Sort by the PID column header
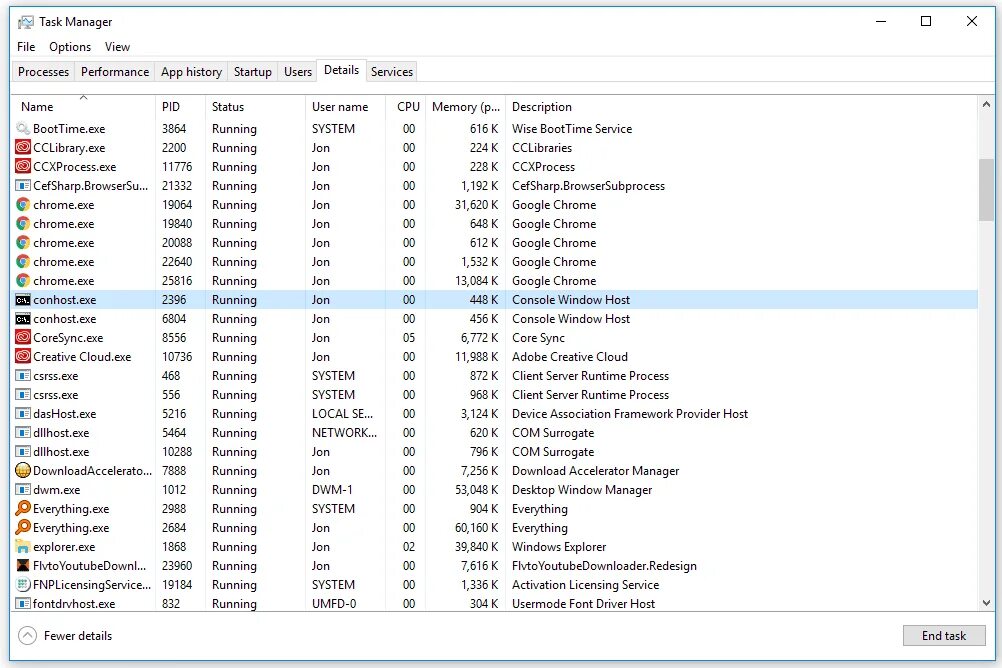 180,107
